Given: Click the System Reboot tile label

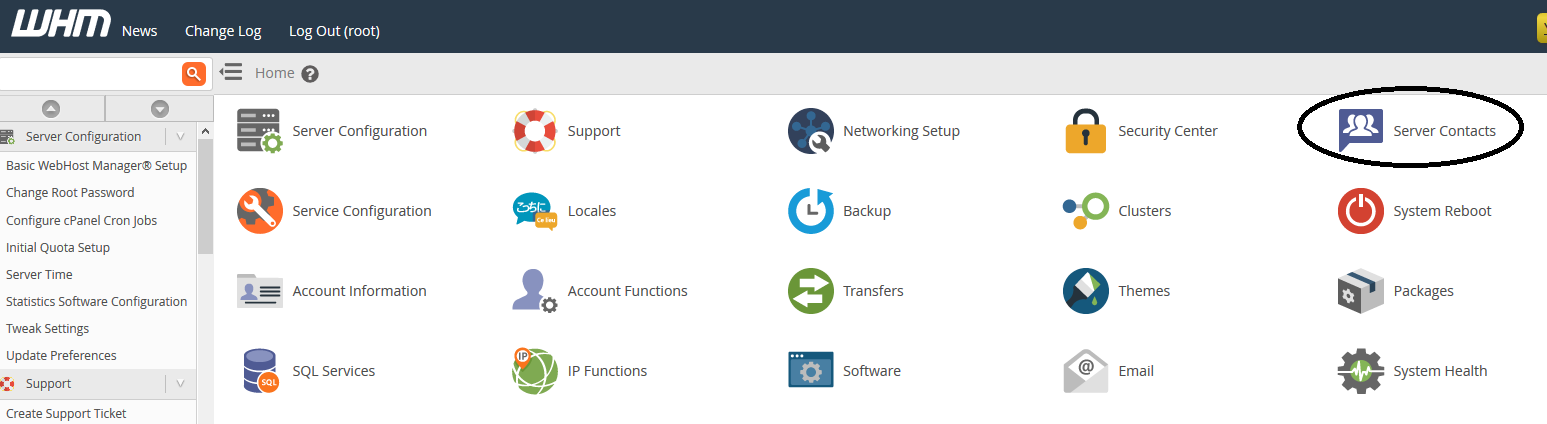Looking at the screenshot, I should coord(1442,211).
